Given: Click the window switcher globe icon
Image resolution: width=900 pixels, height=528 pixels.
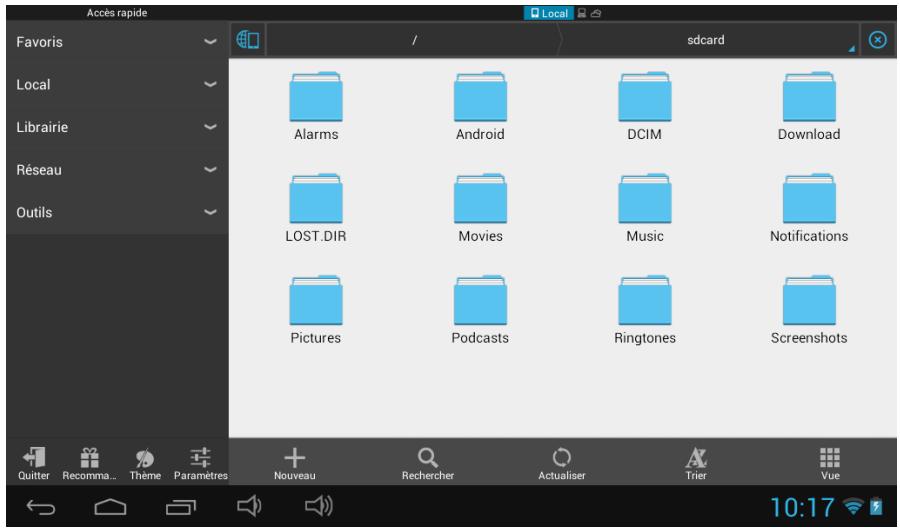Looking at the screenshot, I should pos(247,41).
